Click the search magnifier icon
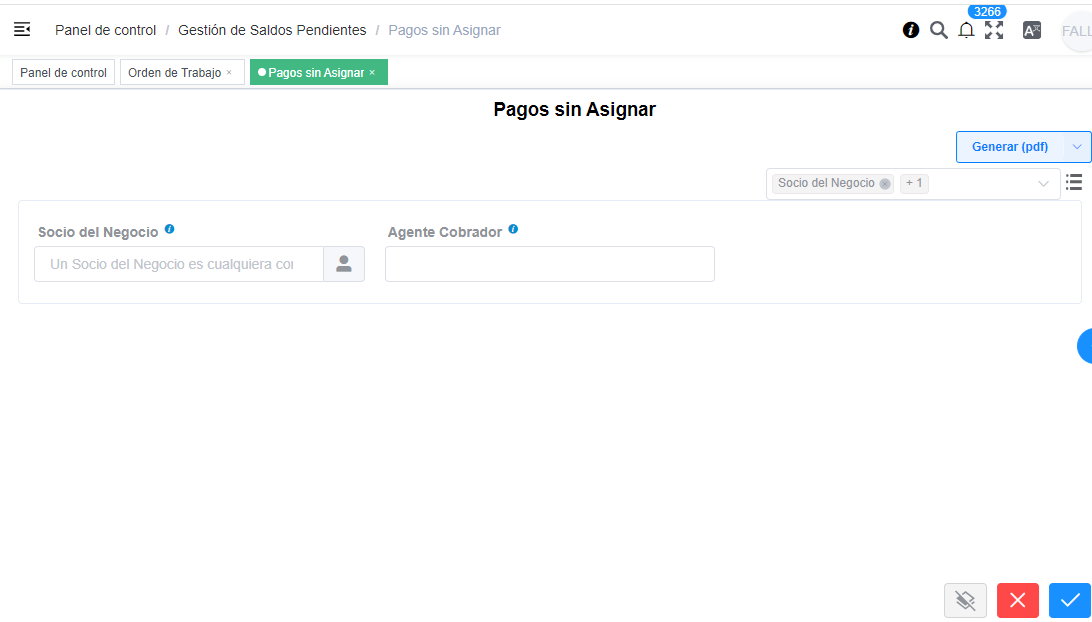1092x622 pixels. click(938, 30)
